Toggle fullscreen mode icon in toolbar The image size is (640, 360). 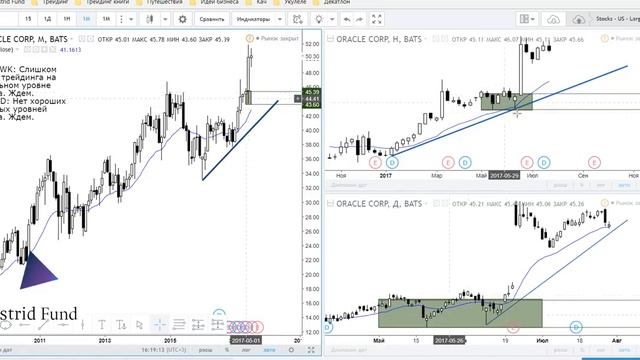tap(377, 19)
